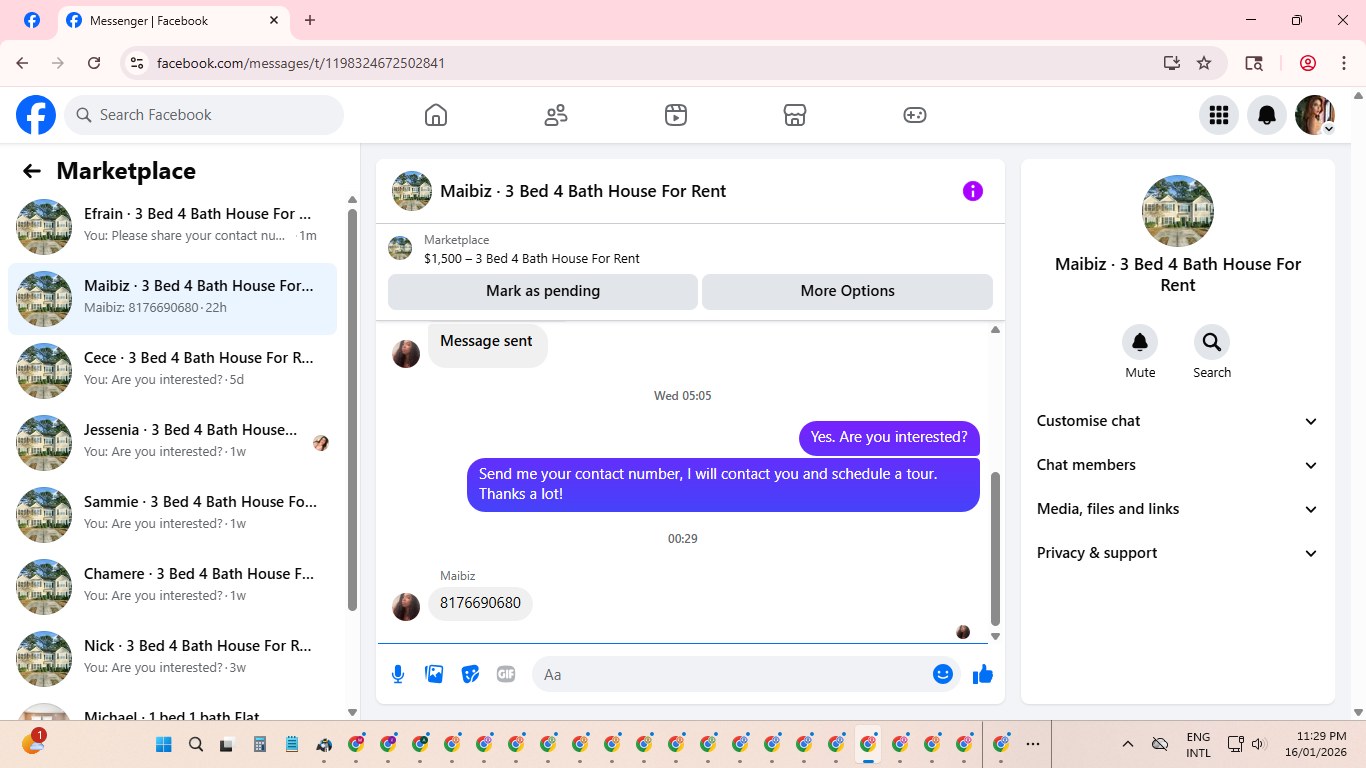The height and width of the screenshot is (768, 1366).
Task: Click the Install app icon in address bar
Action: coord(1172,63)
